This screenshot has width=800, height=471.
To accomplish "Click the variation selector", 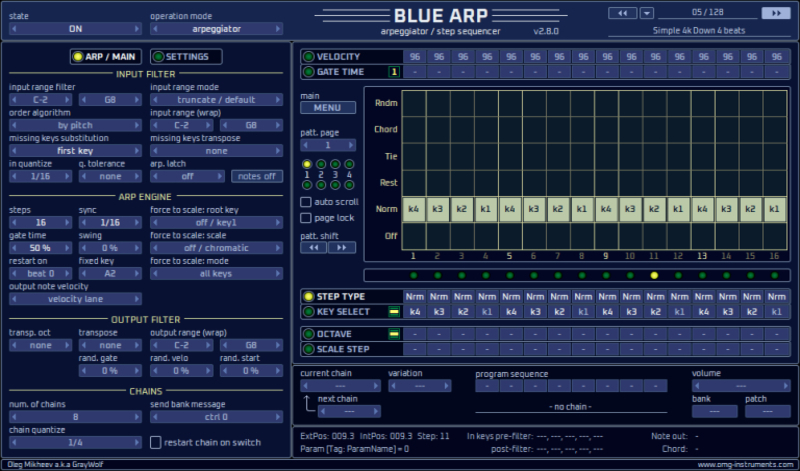I will pos(419,386).
